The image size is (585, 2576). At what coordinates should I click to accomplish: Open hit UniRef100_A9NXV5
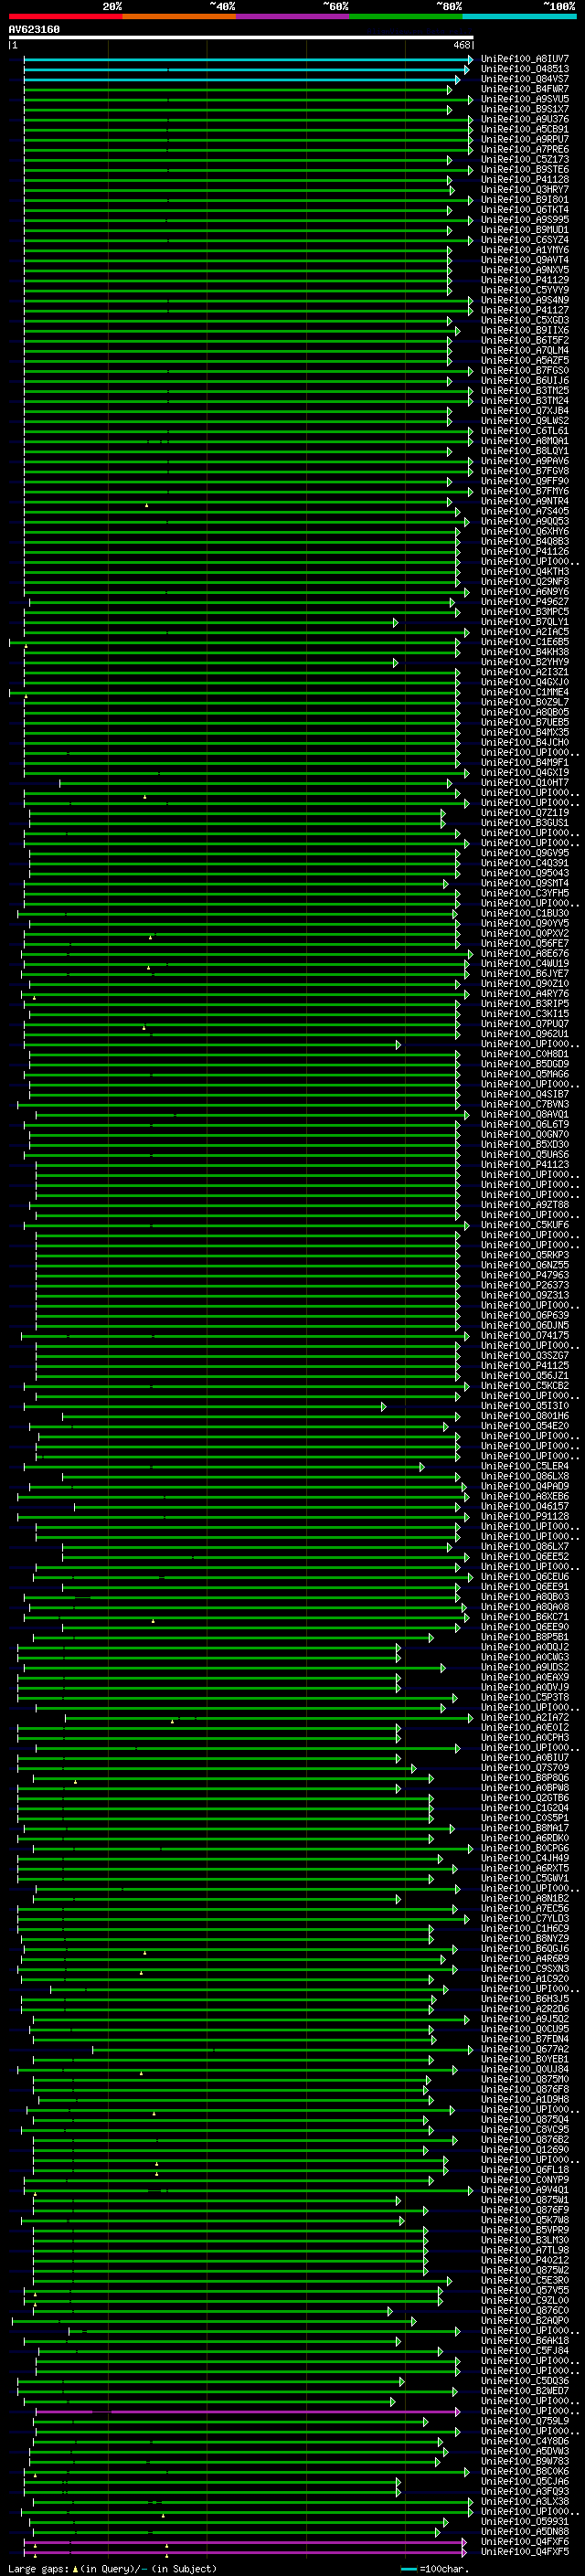(x=525, y=270)
